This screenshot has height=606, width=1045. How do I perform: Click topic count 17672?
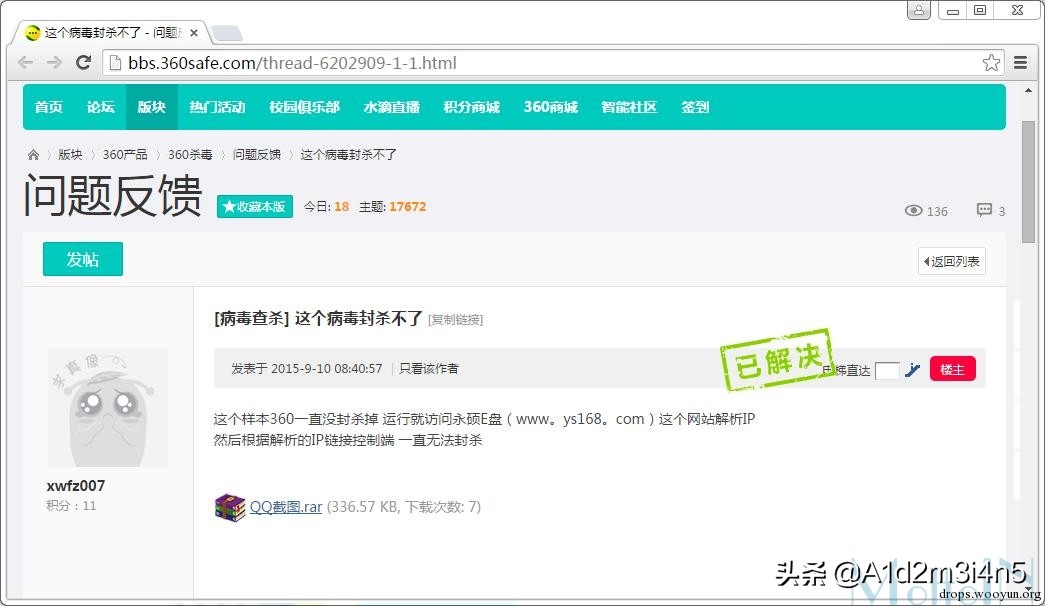pos(408,207)
